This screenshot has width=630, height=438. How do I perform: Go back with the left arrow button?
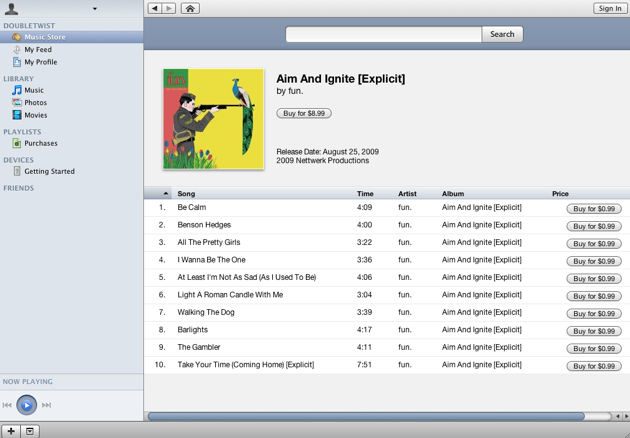[x=155, y=8]
